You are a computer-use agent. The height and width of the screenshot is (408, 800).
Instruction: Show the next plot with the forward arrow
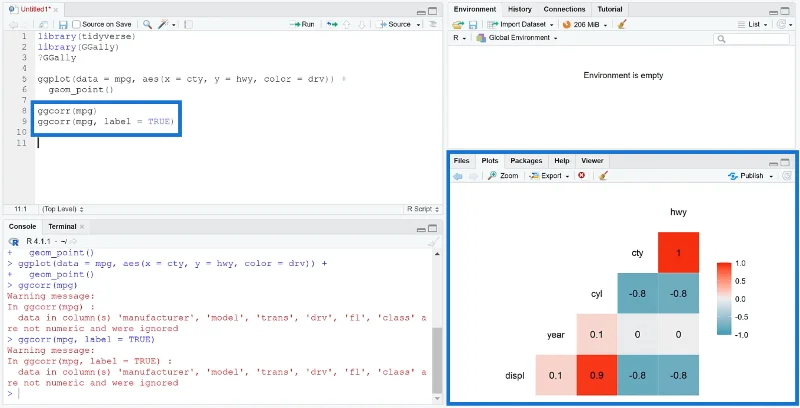[473, 176]
